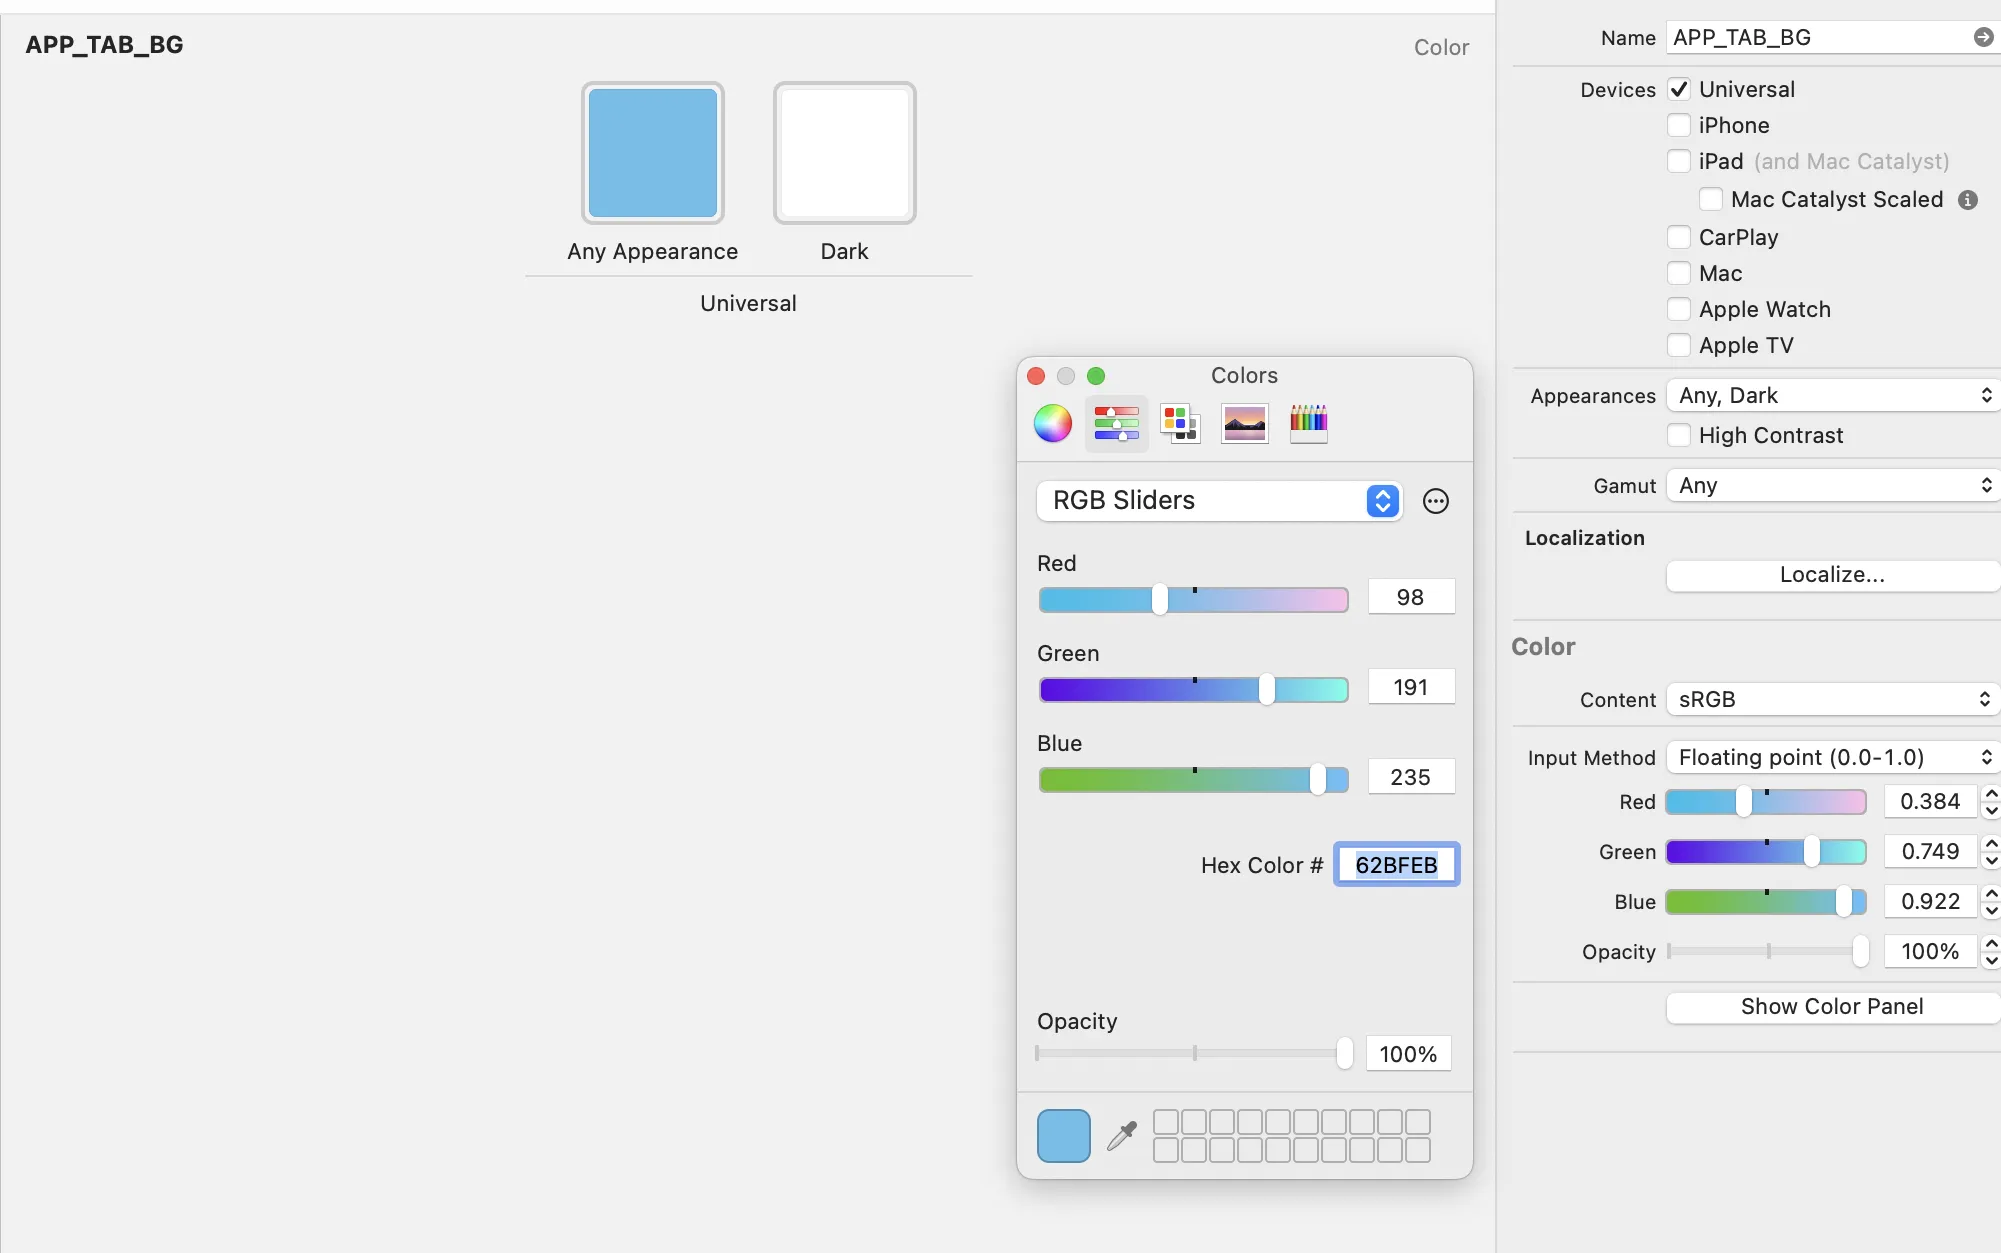Viewport: 2001px width, 1253px height.
Task: Click the arrow icon in the Name field
Action: (1982, 37)
